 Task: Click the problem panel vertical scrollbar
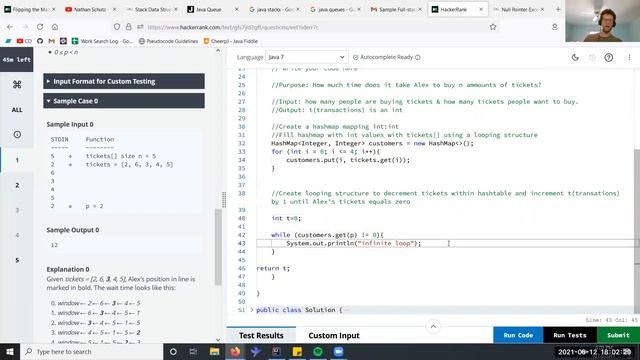pos(218,247)
